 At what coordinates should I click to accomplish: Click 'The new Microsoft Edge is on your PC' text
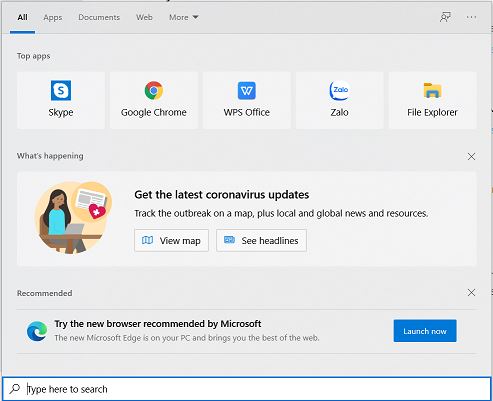(x=187, y=338)
